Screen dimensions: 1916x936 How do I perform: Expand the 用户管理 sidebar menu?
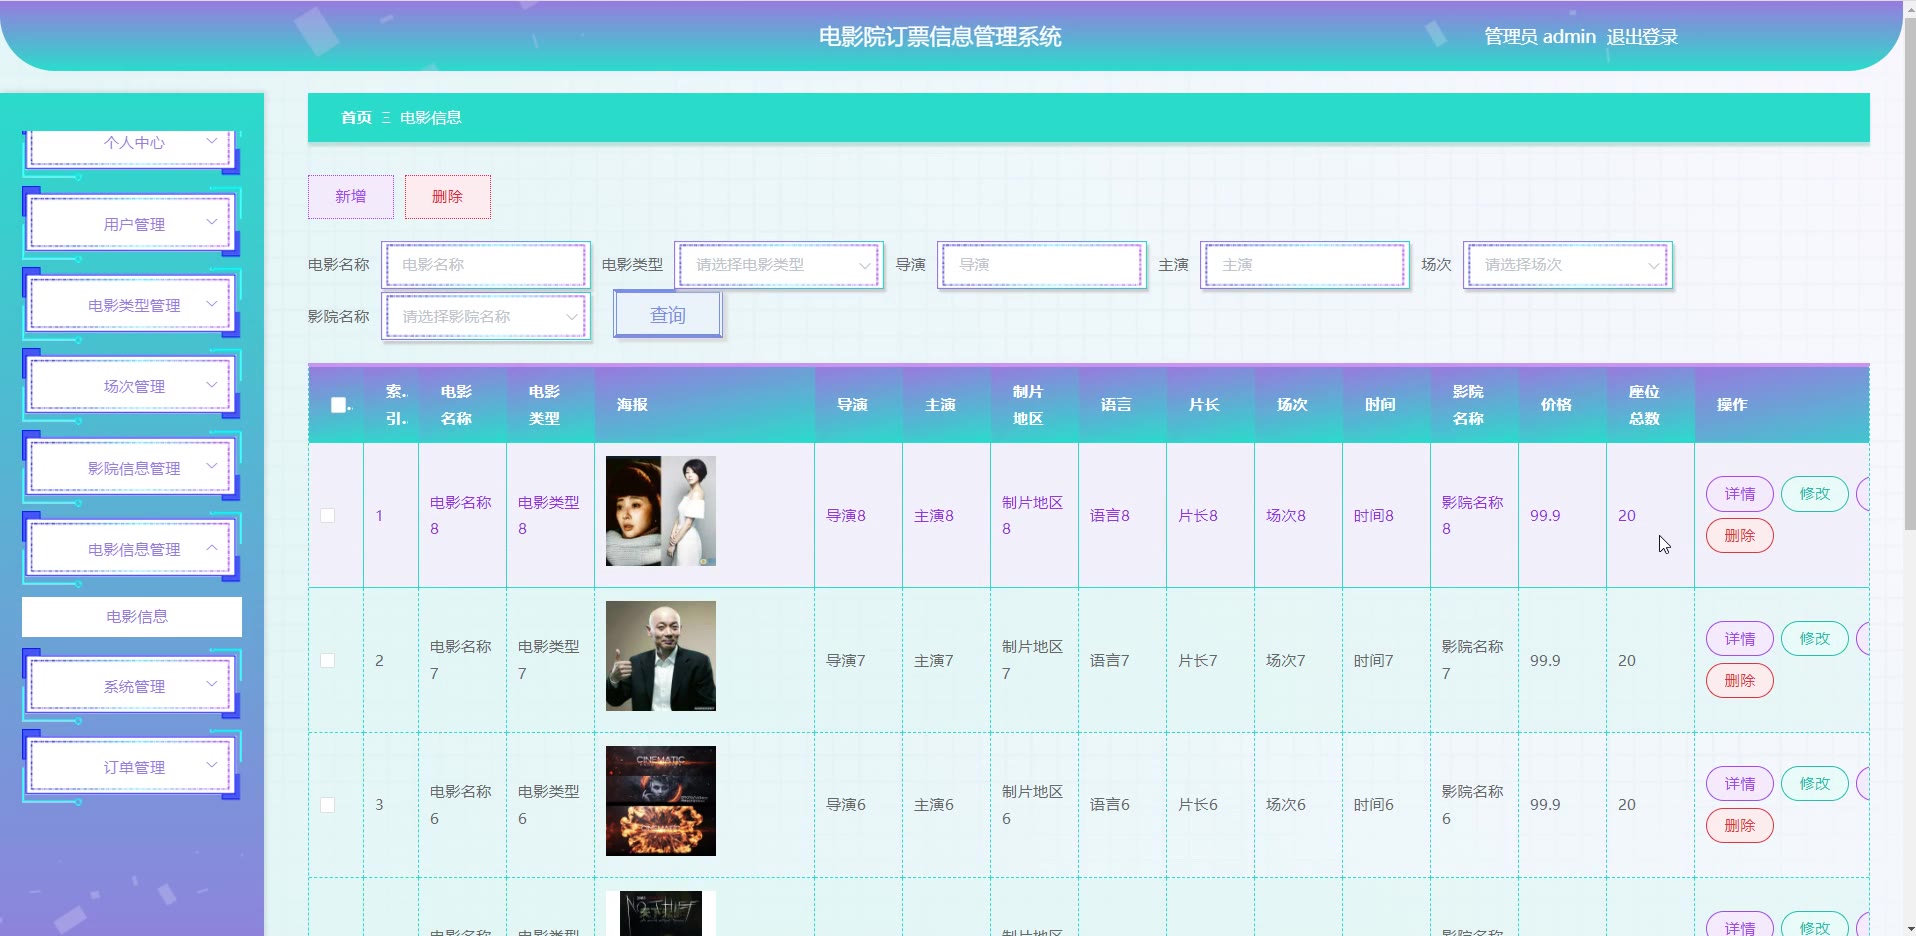[131, 224]
